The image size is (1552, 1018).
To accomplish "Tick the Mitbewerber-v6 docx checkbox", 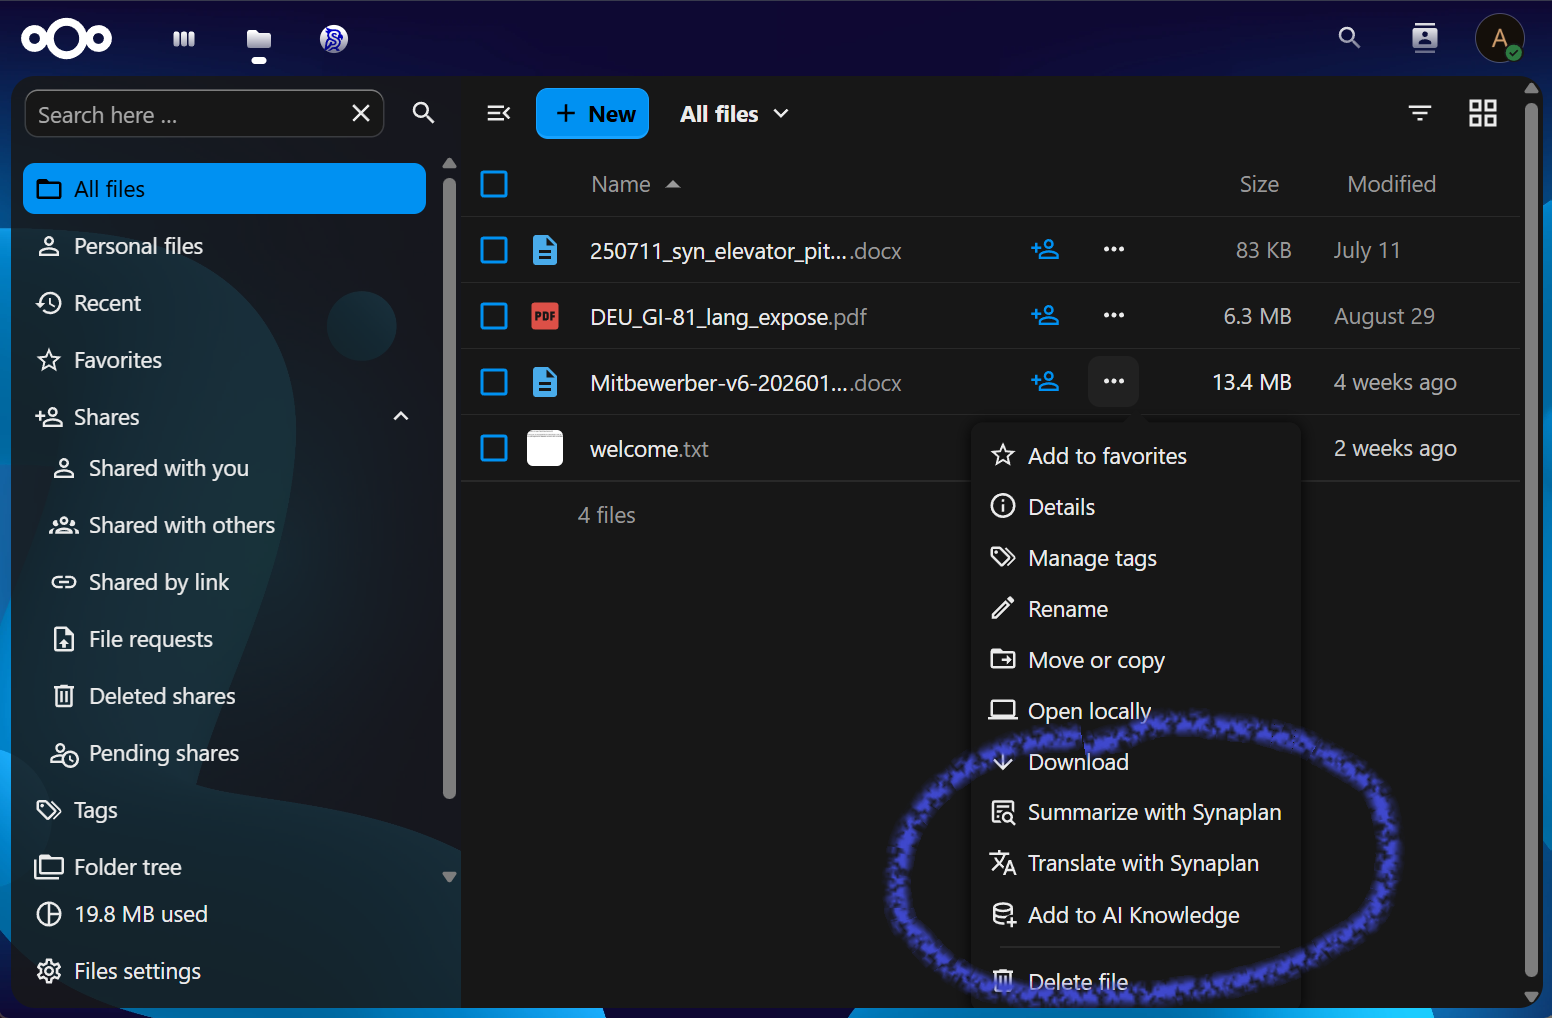I will click(494, 382).
